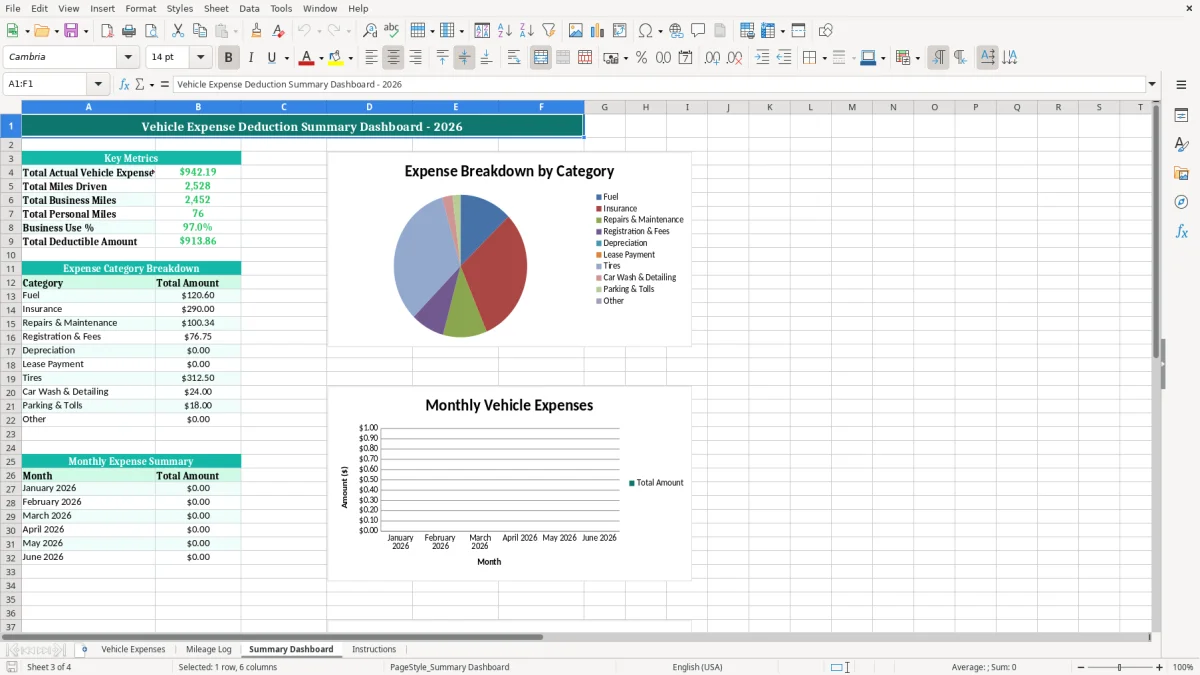
Task: Toggle Merge and Center Cells
Action: [x=541, y=58]
